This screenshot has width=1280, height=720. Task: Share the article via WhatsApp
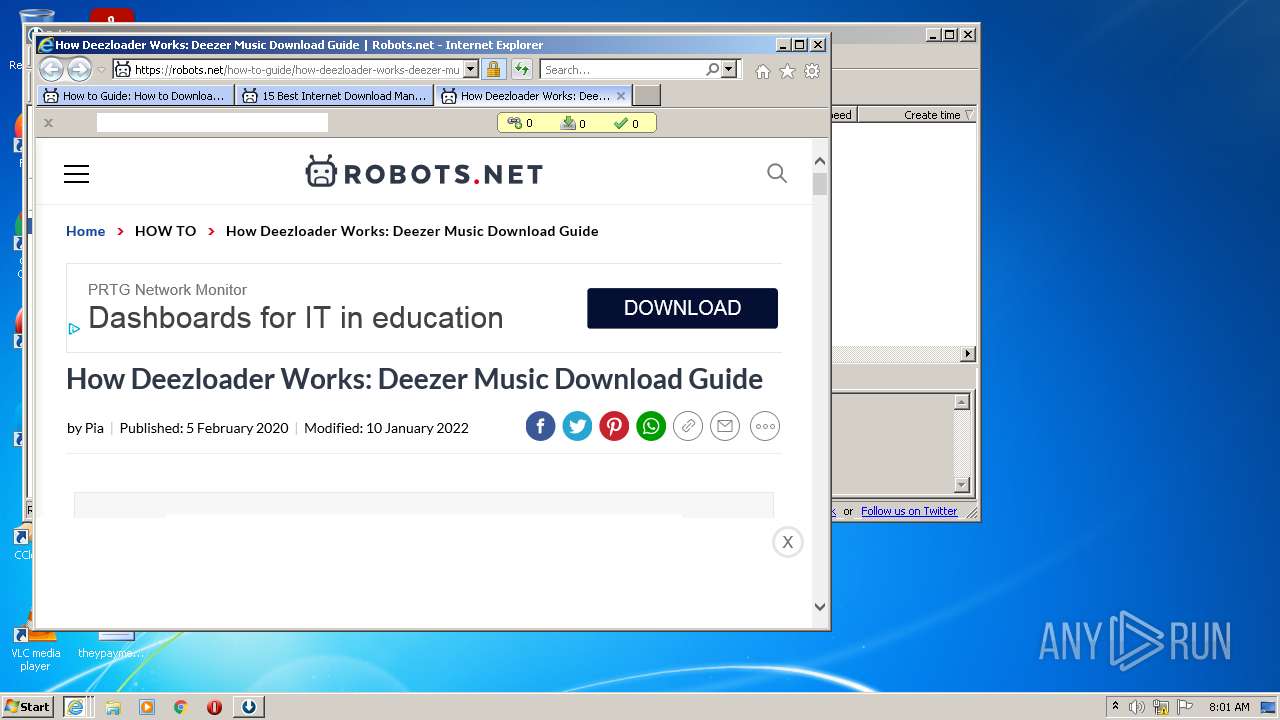point(651,426)
